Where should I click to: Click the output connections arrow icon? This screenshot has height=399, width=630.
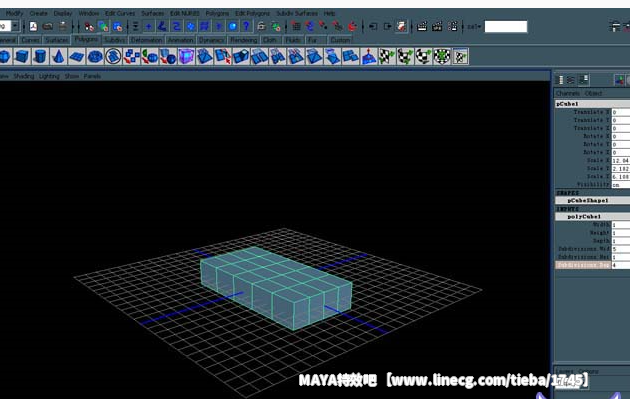click(387, 27)
